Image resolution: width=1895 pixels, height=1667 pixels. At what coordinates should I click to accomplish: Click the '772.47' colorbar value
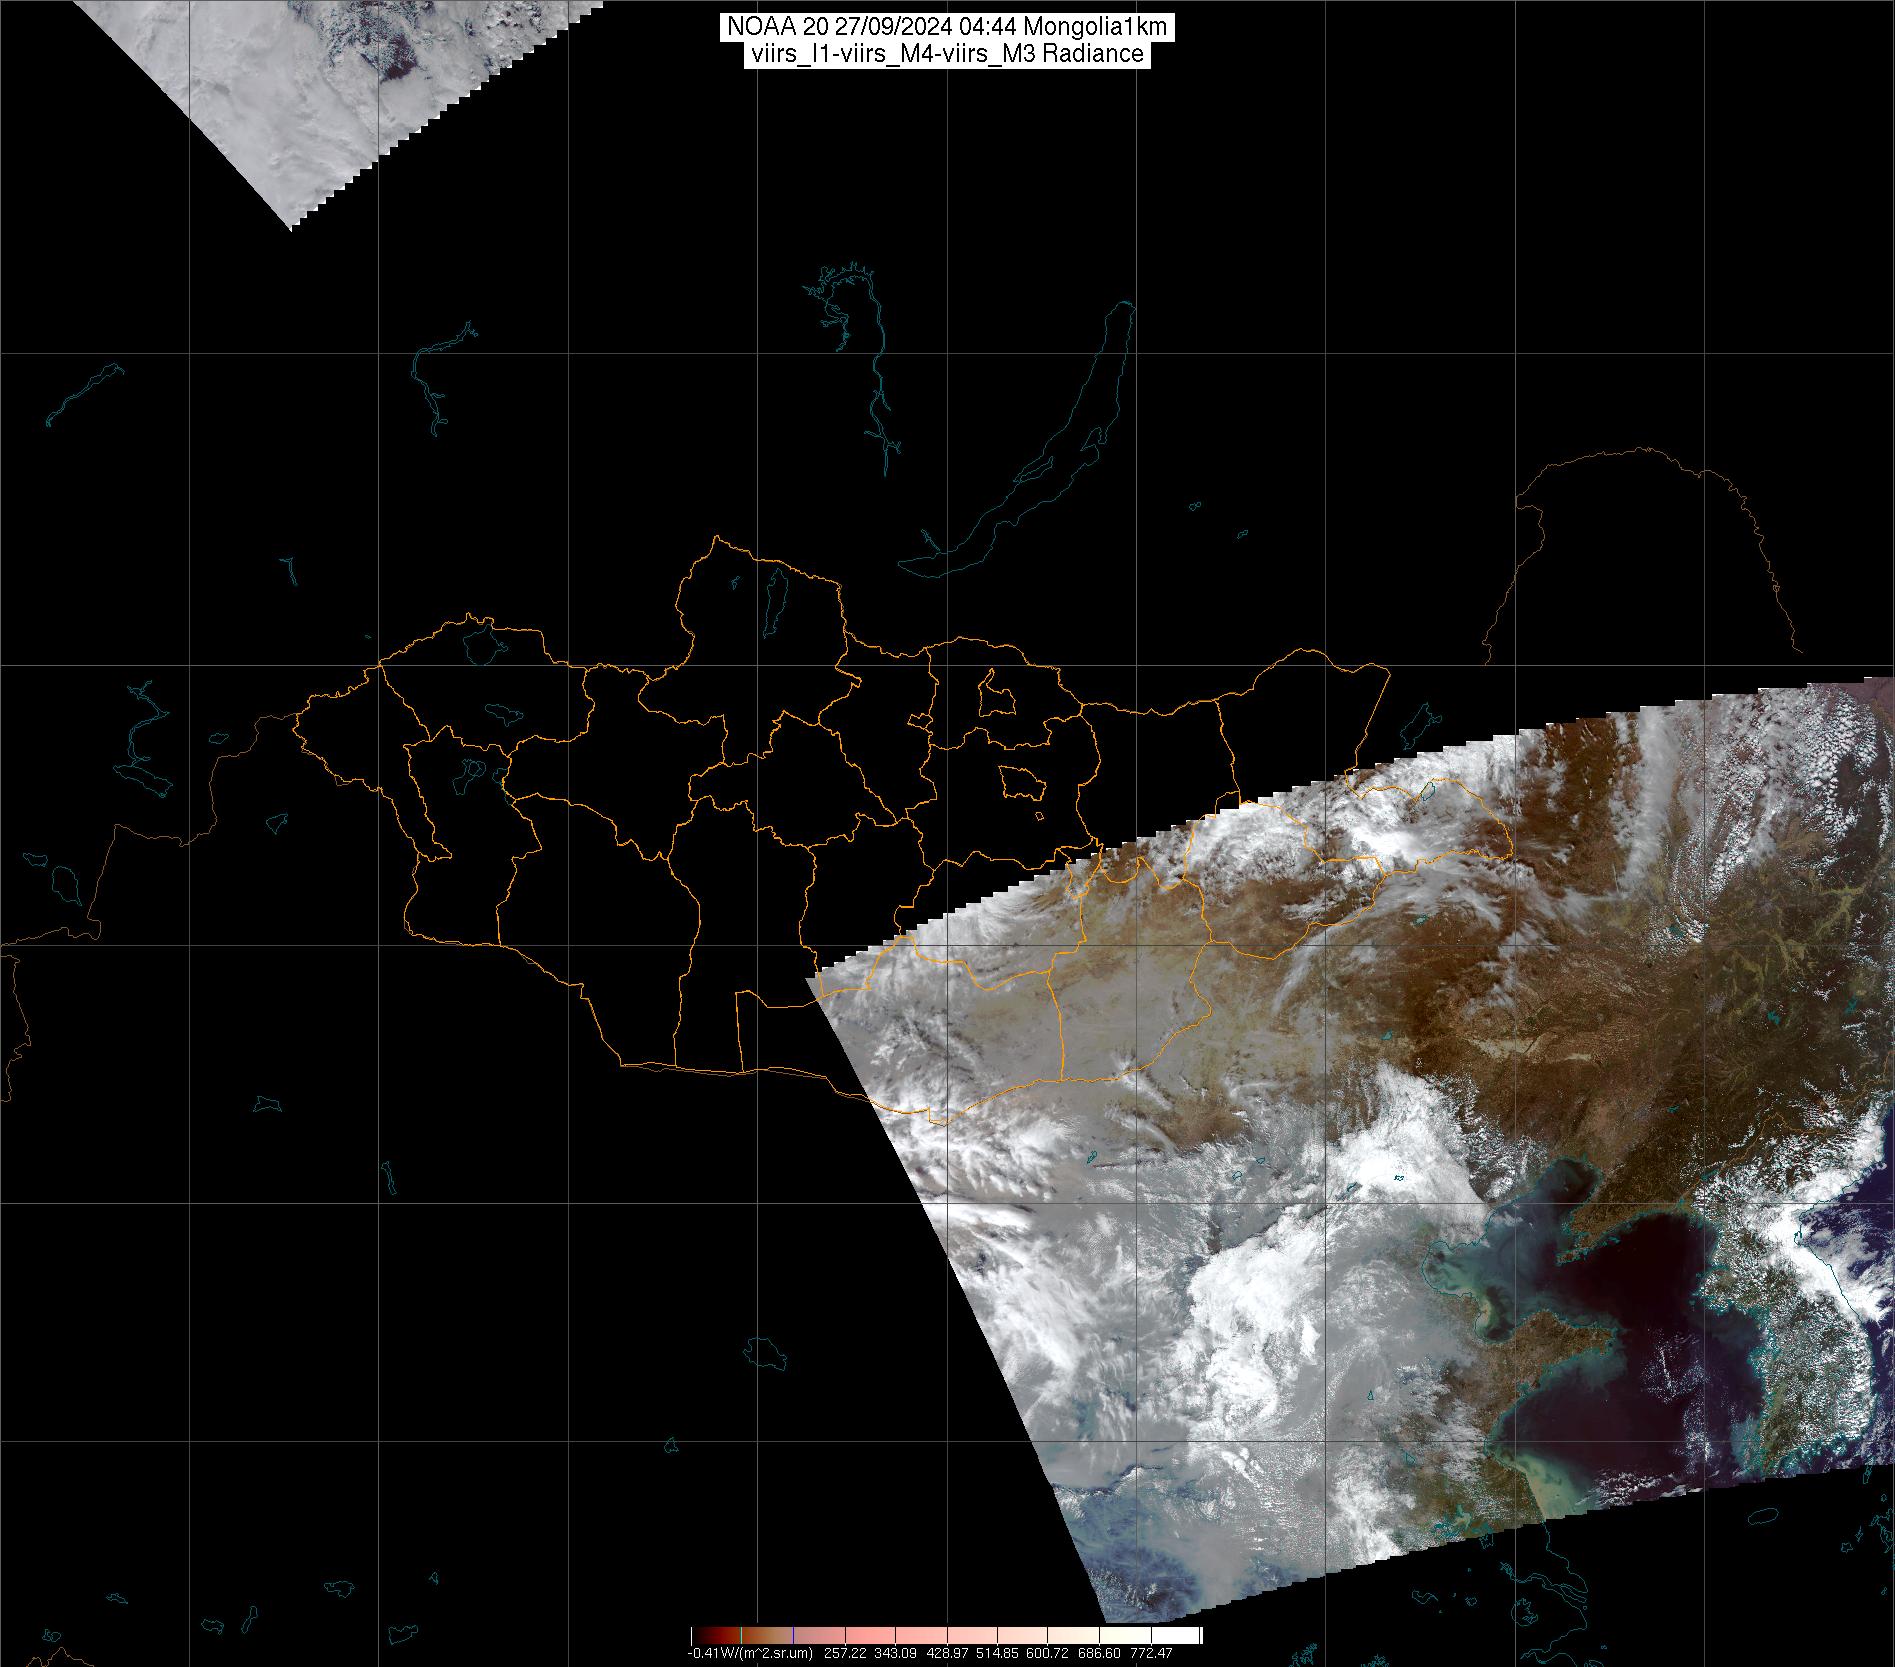pyautogui.click(x=1151, y=1654)
